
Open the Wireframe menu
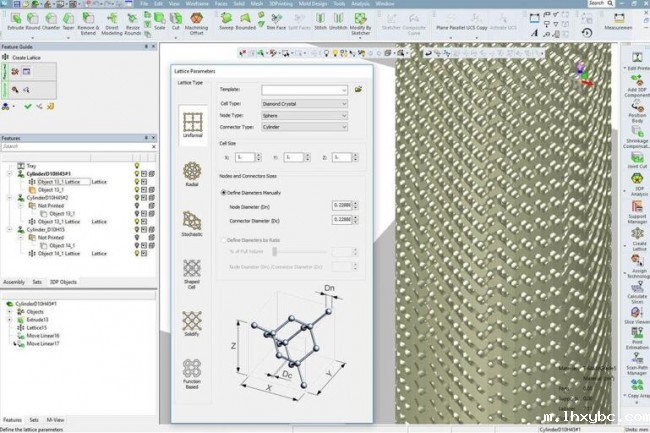coord(197,3)
